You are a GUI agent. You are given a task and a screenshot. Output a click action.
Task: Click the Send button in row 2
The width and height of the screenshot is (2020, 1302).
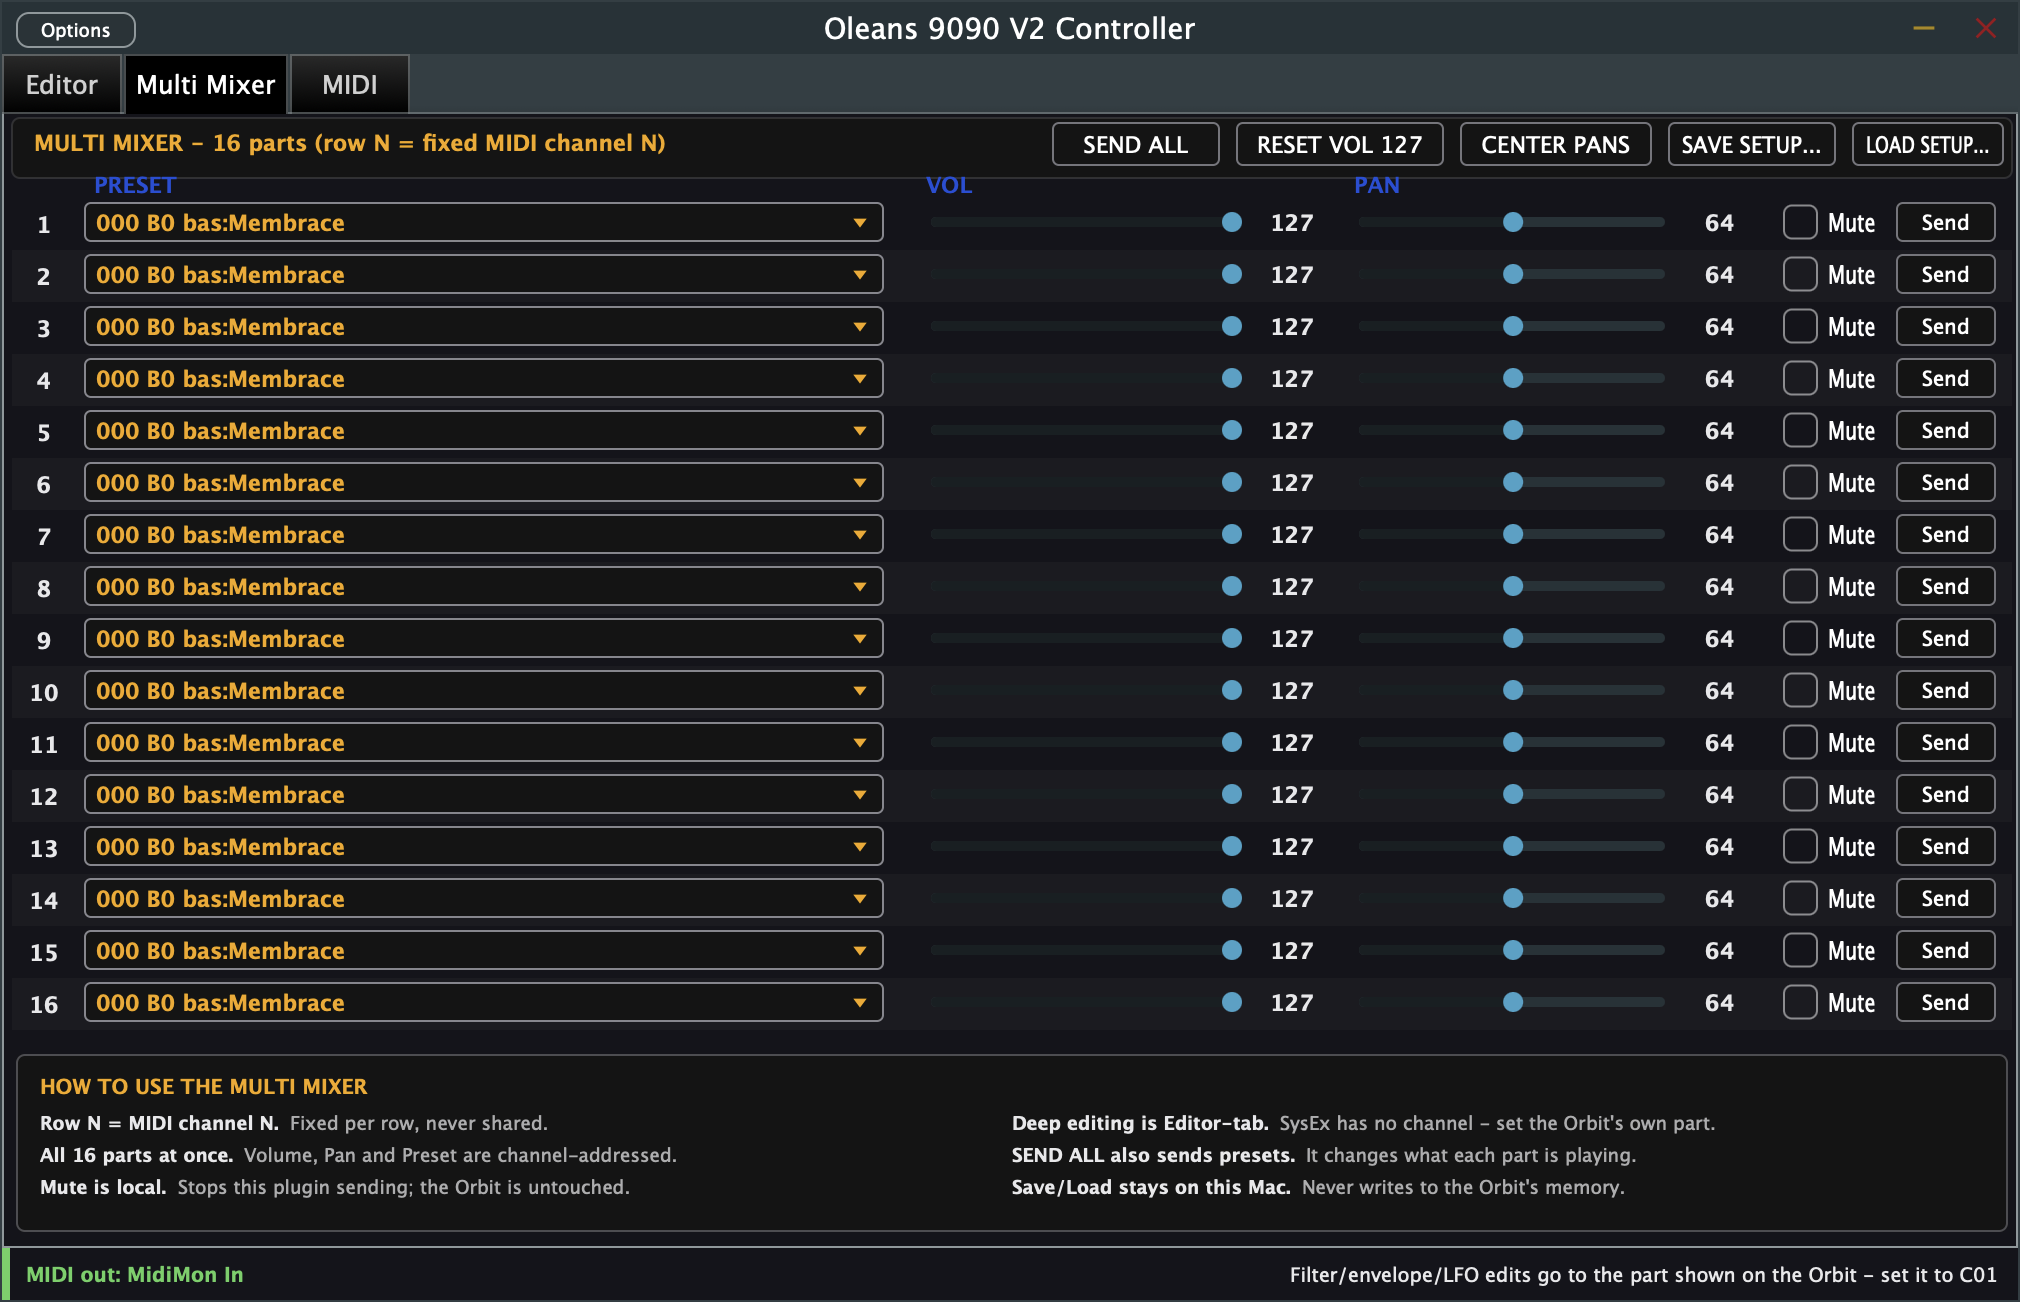click(x=1945, y=275)
